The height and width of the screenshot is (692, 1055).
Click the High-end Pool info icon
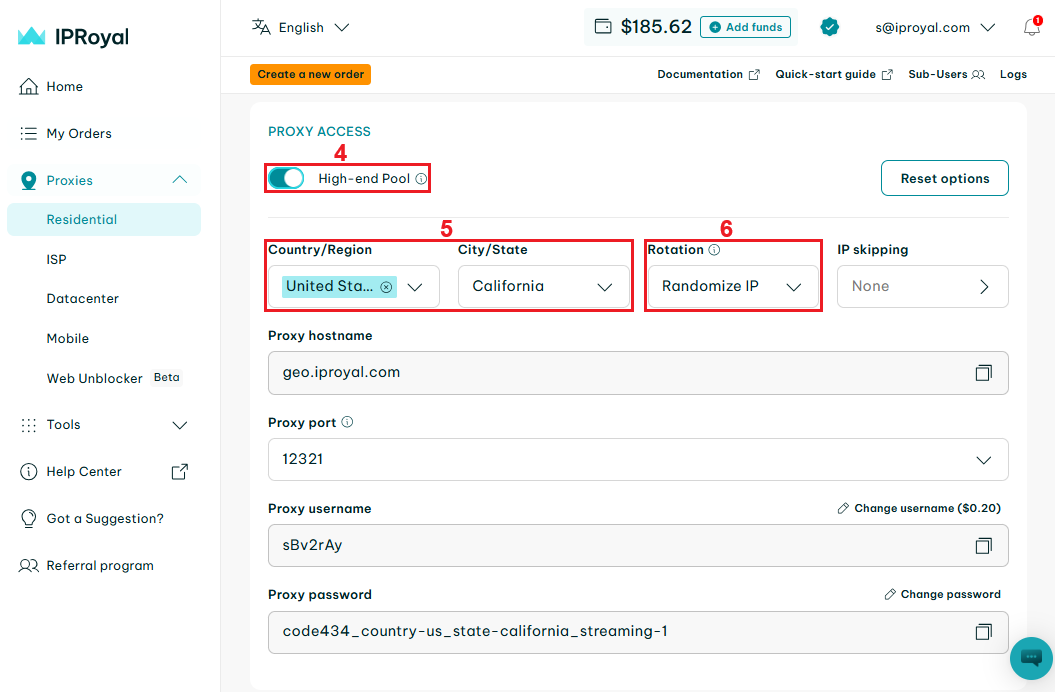[x=421, y=179]
